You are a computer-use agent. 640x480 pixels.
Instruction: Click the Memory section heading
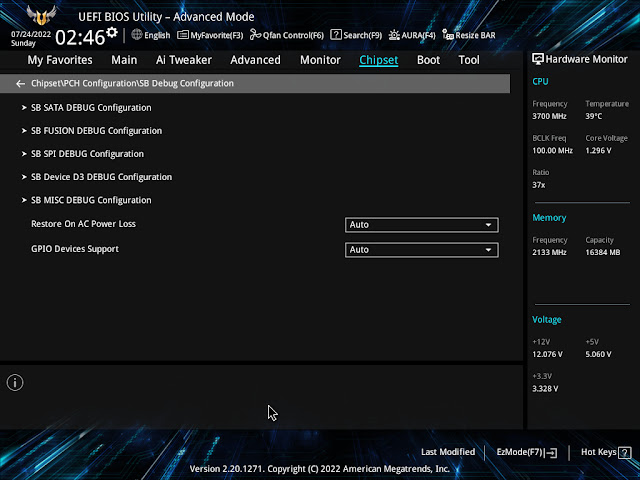point(549,218)
